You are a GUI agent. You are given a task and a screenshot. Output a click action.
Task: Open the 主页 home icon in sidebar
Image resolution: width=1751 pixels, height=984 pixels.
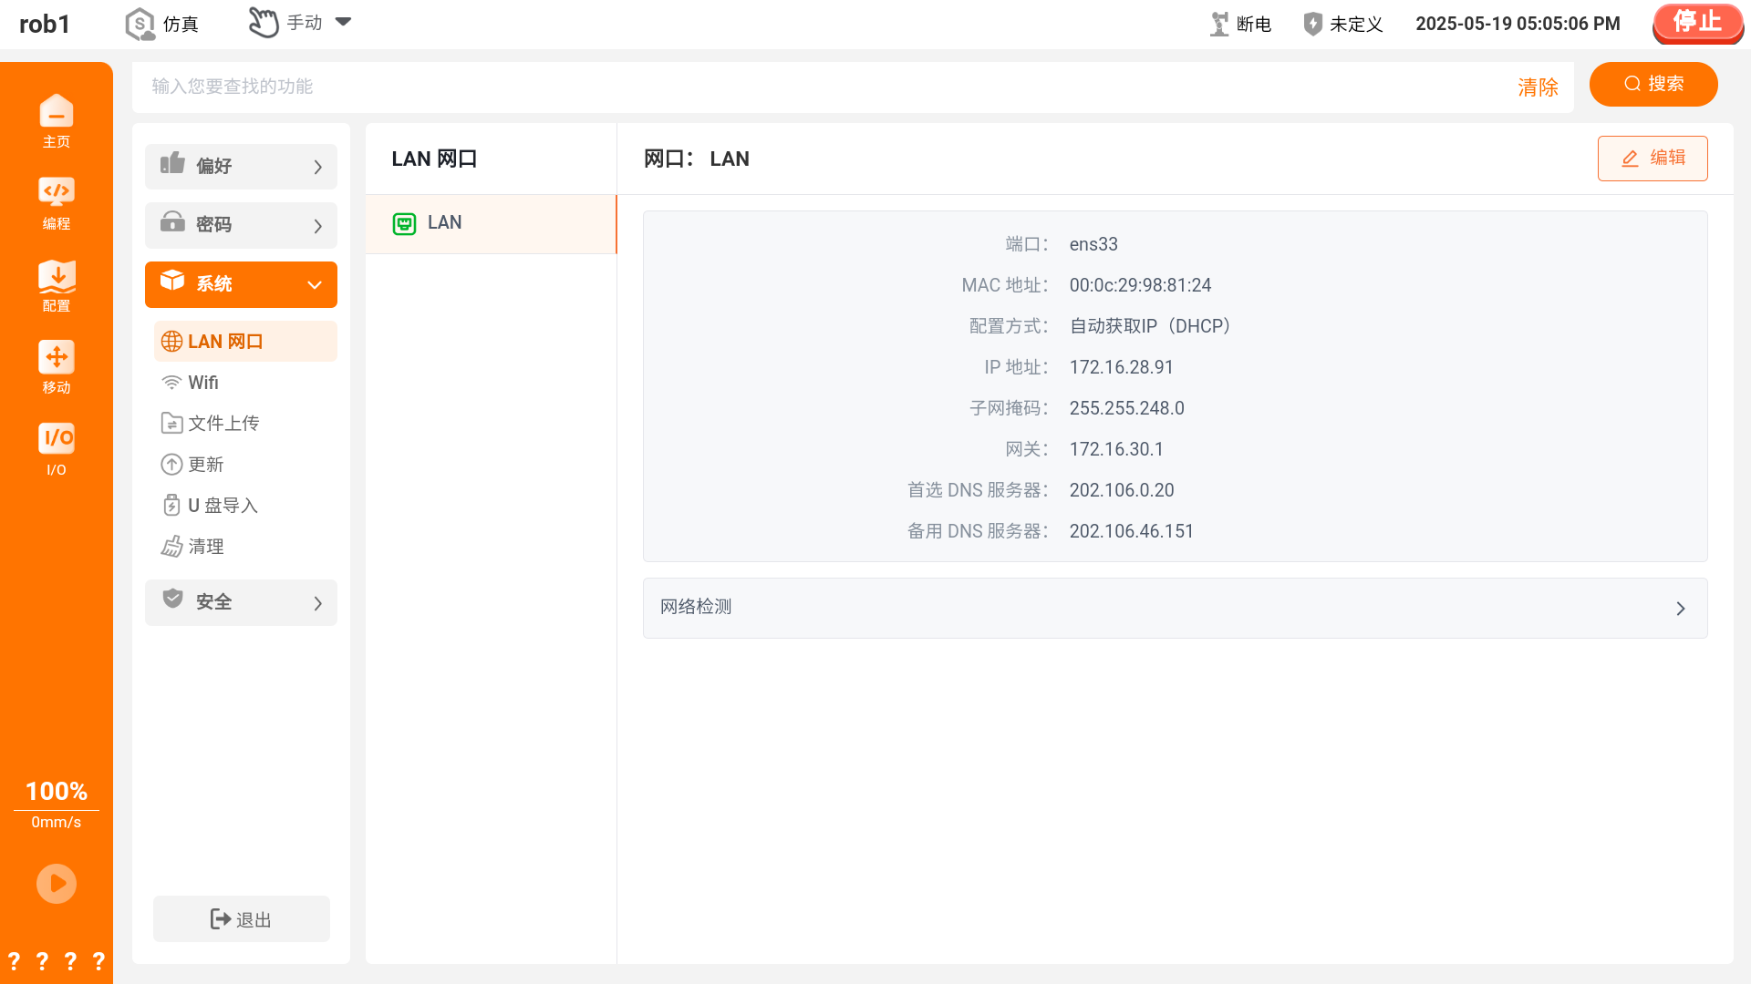(56, 121)
